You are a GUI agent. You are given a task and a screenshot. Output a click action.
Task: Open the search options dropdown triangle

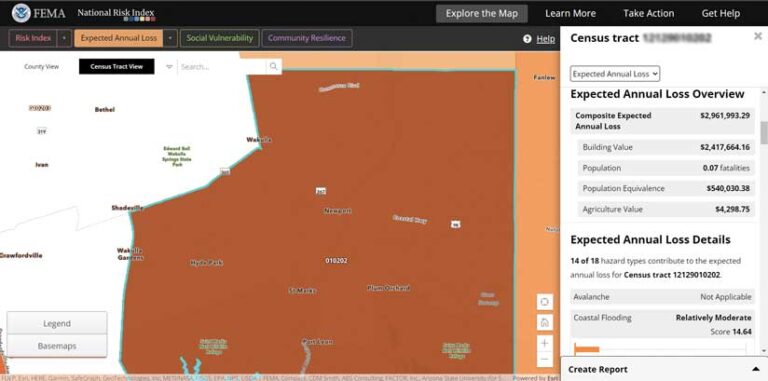169,67
